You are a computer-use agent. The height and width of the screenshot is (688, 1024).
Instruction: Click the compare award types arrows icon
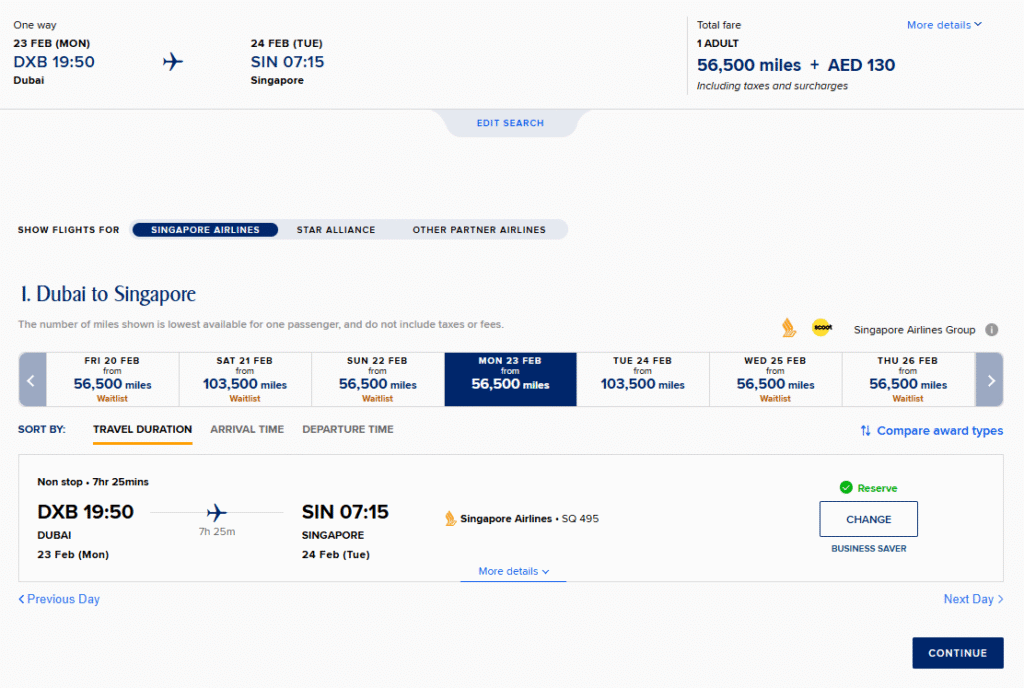point(865,431)
